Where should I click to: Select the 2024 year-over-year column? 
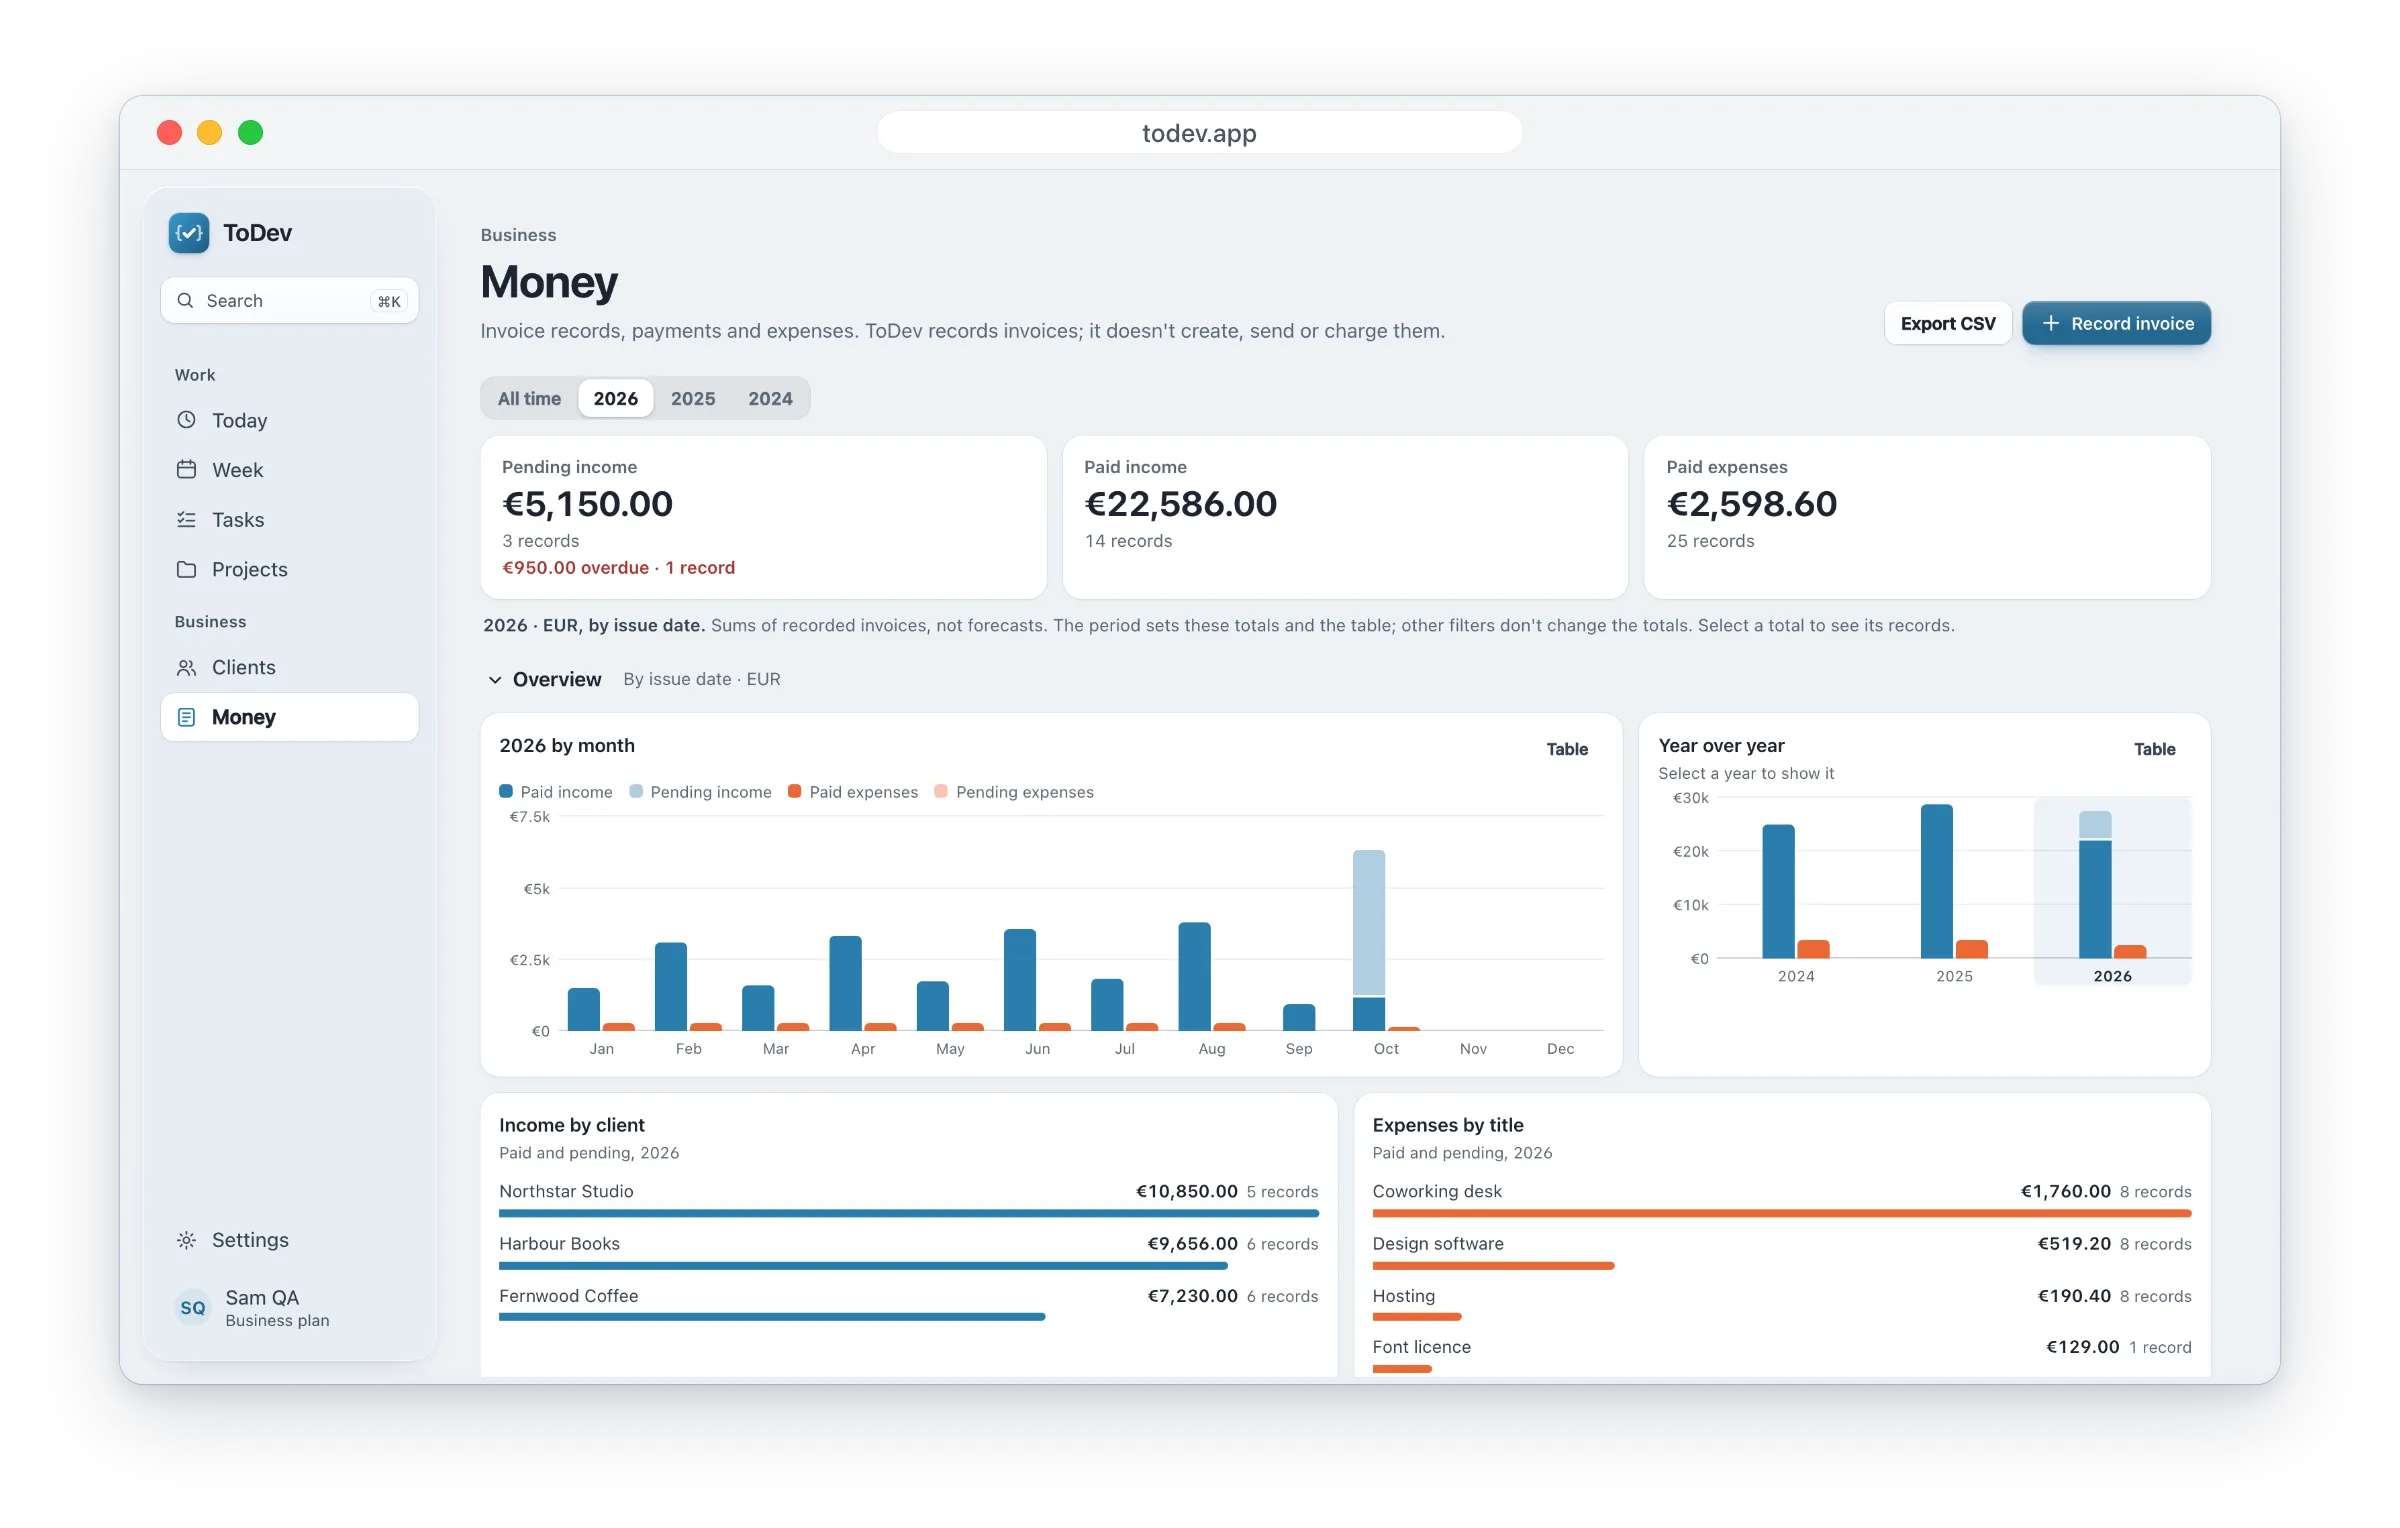pyautogui.click(x=1796, y=890)
